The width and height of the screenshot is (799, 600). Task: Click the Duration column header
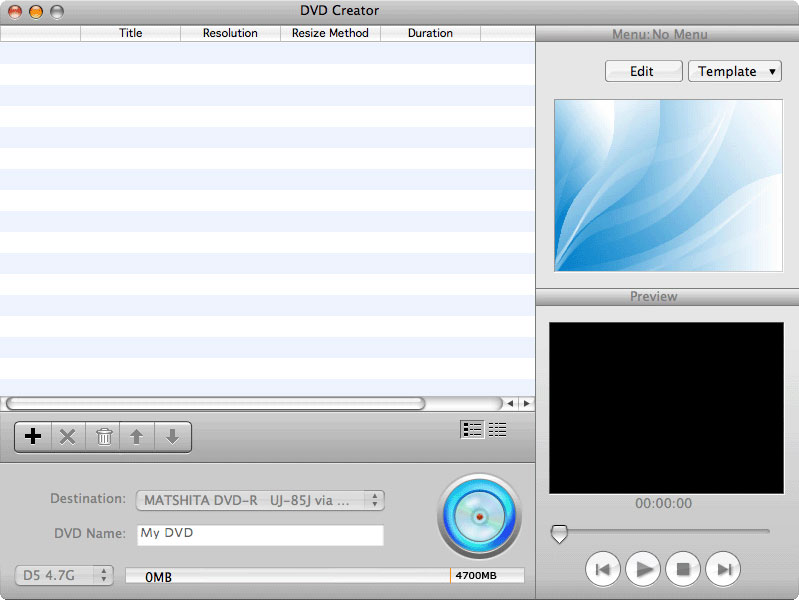pos(430,33)
